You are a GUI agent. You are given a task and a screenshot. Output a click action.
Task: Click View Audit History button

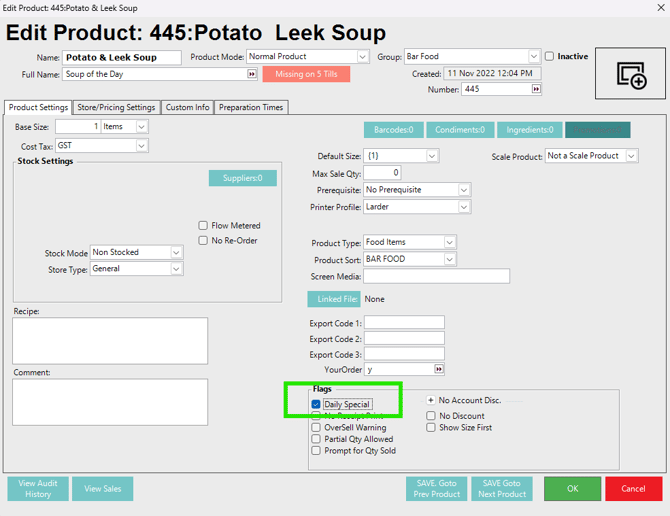pos(38,488)
